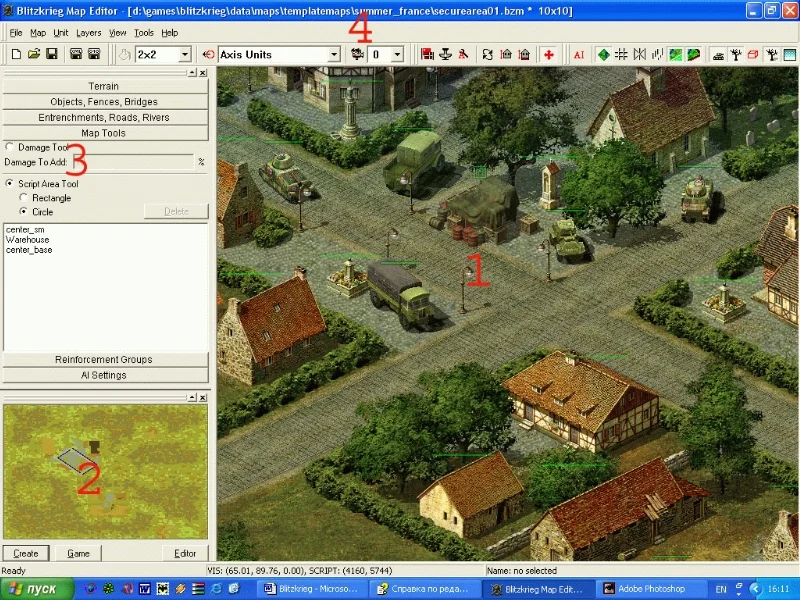800x600 pixels.
Task: Expand the Objects, Fences, Bridges section
Action: point(105,102)
